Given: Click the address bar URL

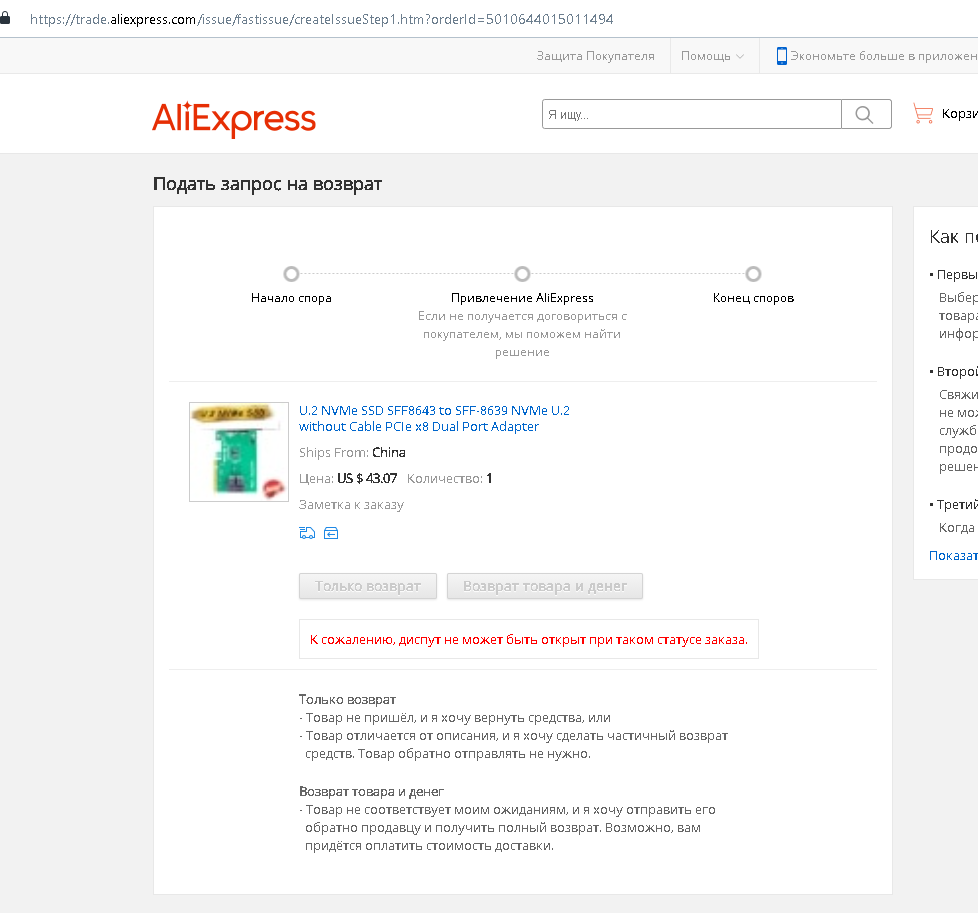Looking at the screenshot, I should click(x=322, y=19).
